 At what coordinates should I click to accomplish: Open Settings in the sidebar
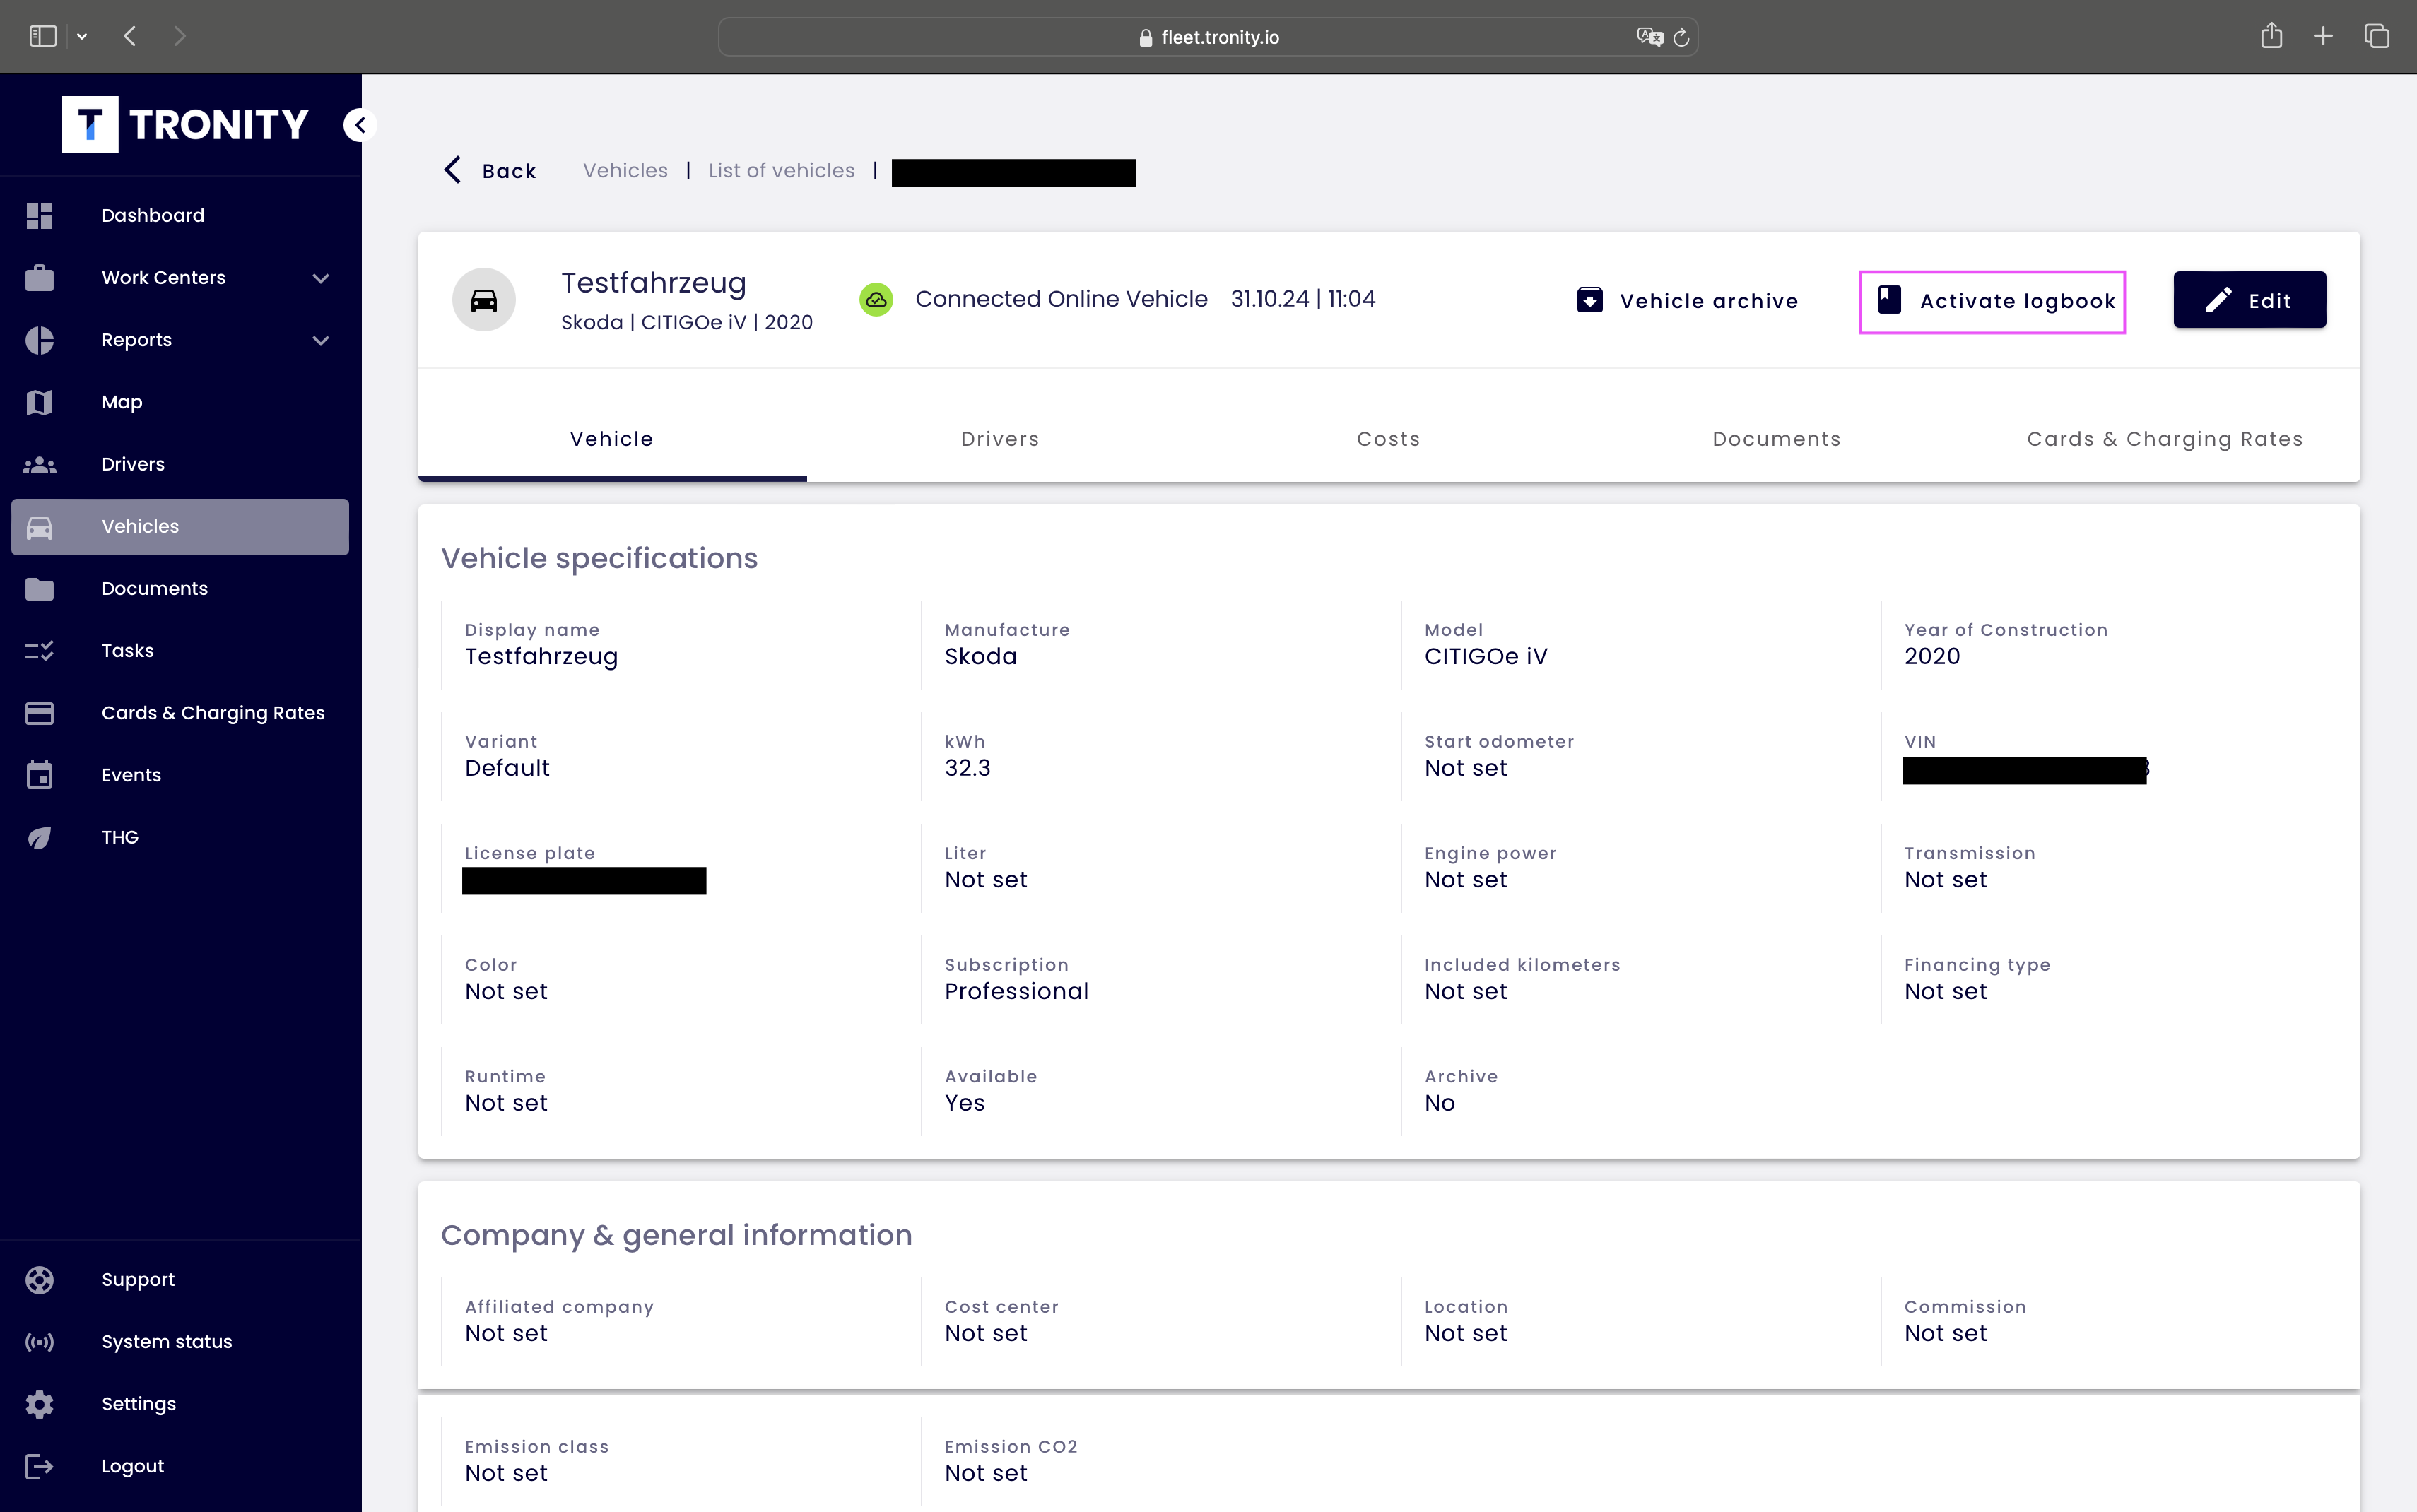pos(180,1404)
